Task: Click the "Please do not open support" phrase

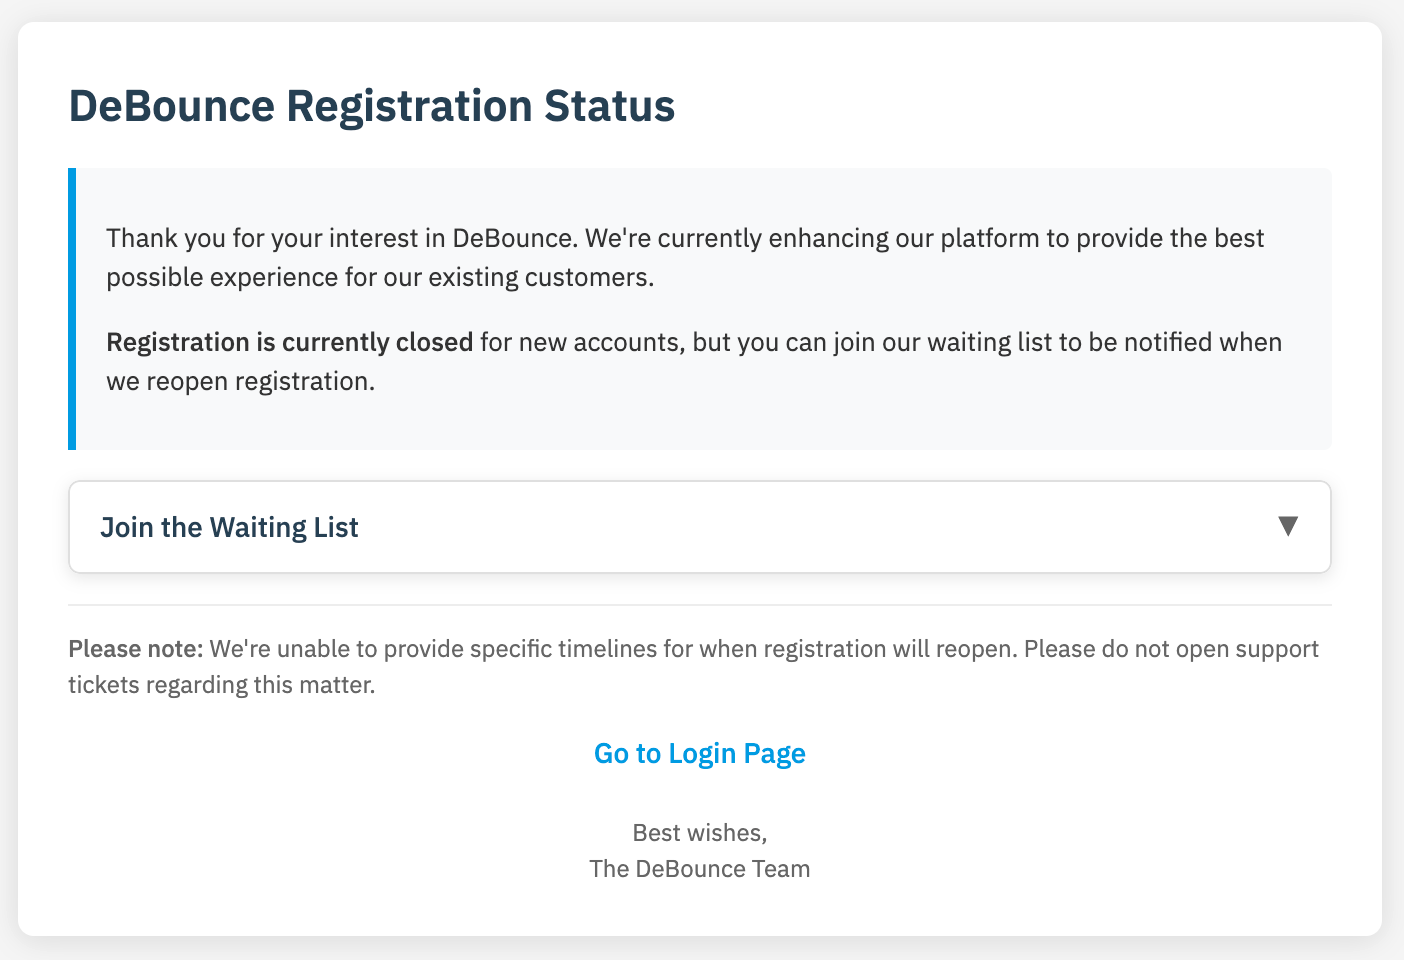Action: [x=1170, y=649]
